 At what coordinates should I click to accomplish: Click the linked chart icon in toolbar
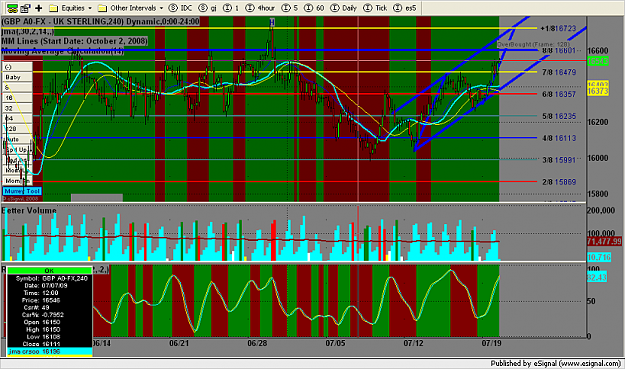click(12, 8)
